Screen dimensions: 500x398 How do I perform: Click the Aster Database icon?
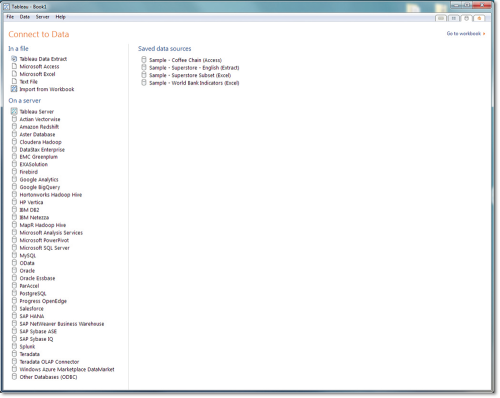pos(14,134)
